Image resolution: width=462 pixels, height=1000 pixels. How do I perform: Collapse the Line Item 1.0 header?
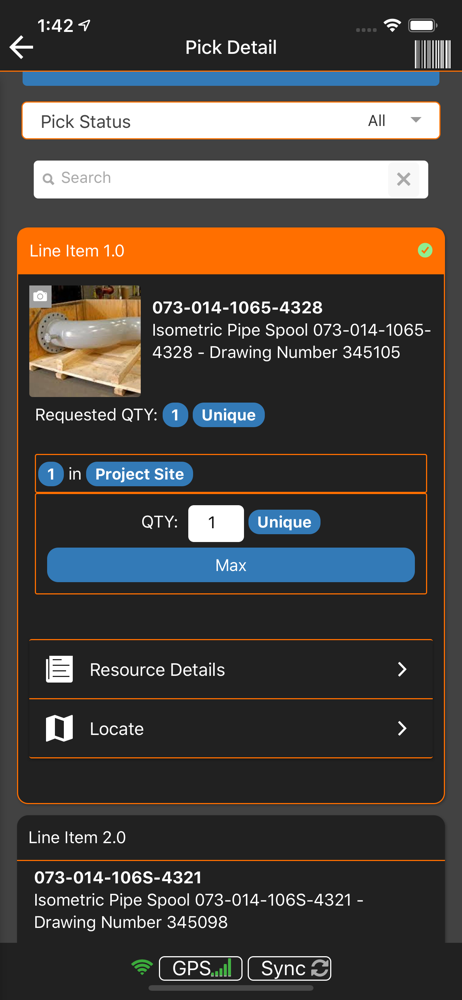click(231, 251)
